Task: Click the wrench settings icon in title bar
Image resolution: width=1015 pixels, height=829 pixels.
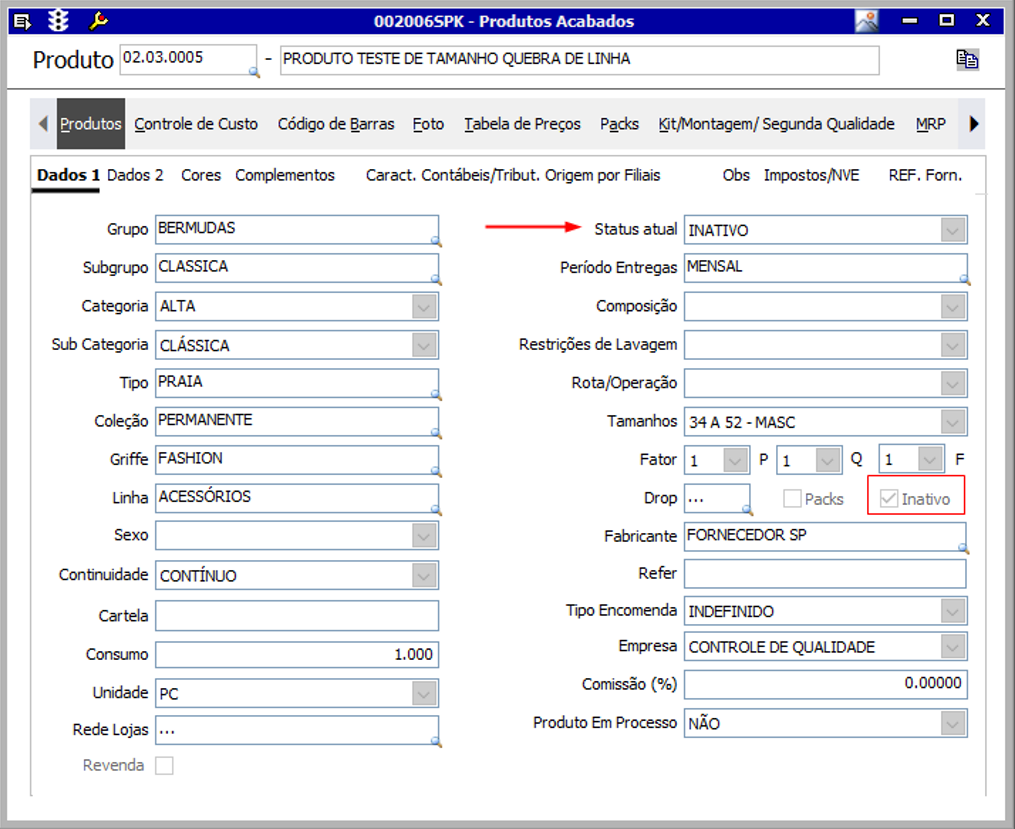Action: click(99, 20)
